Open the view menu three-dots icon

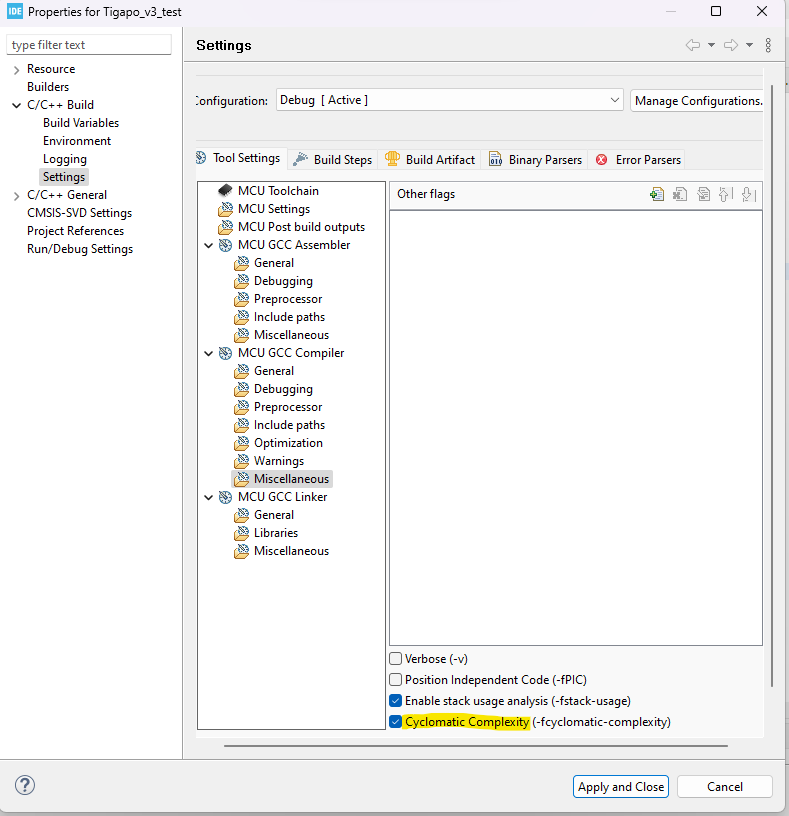(768, 45)
